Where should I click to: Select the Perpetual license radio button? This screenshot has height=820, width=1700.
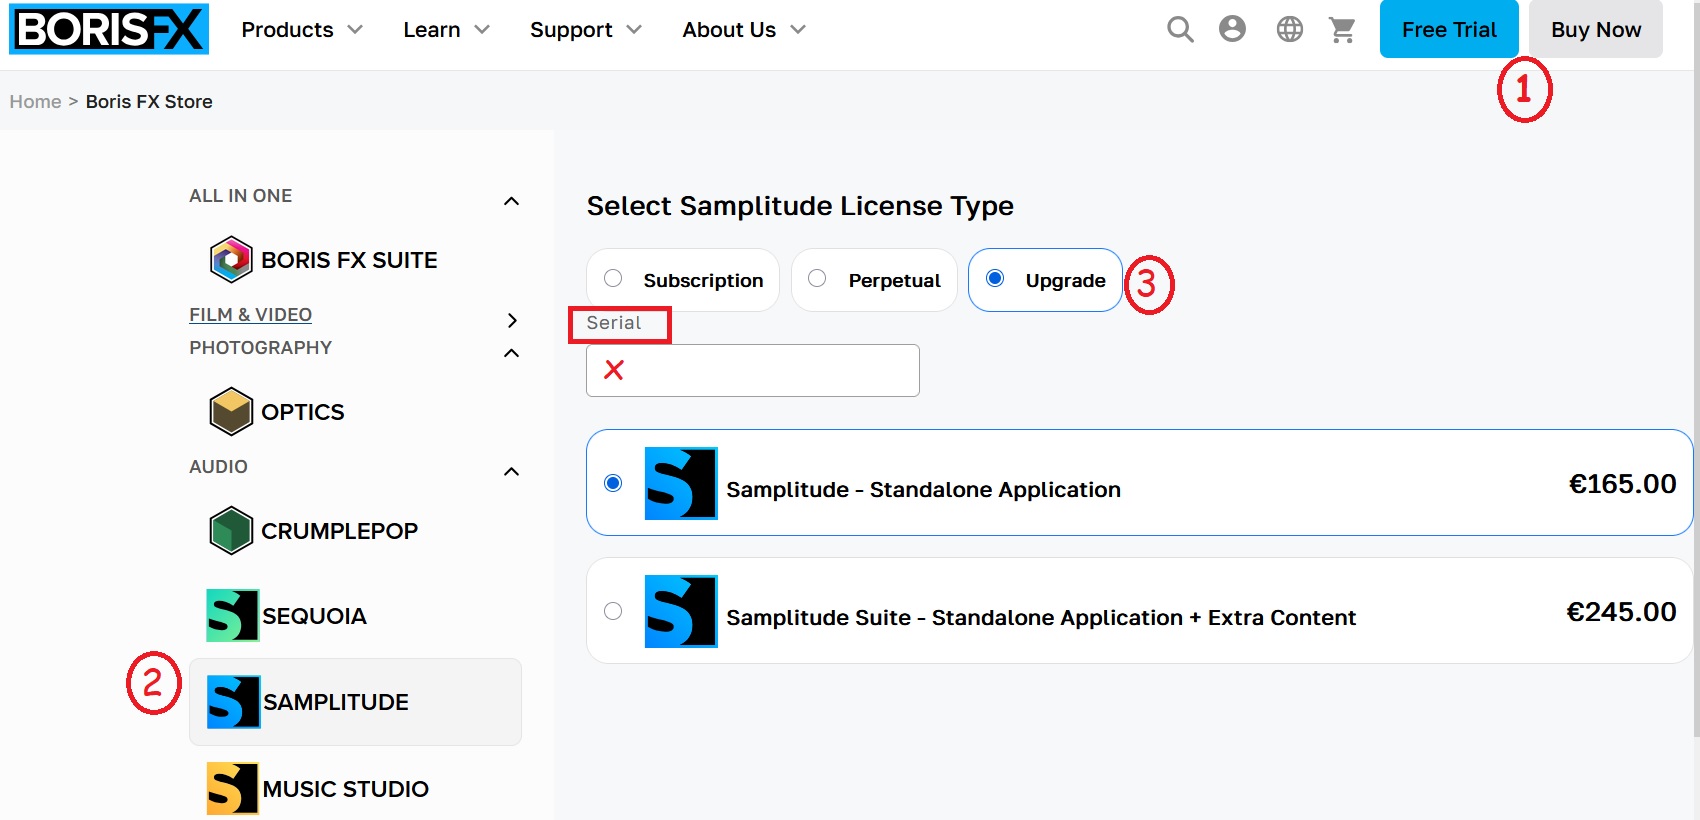click(x=817, y=278)
